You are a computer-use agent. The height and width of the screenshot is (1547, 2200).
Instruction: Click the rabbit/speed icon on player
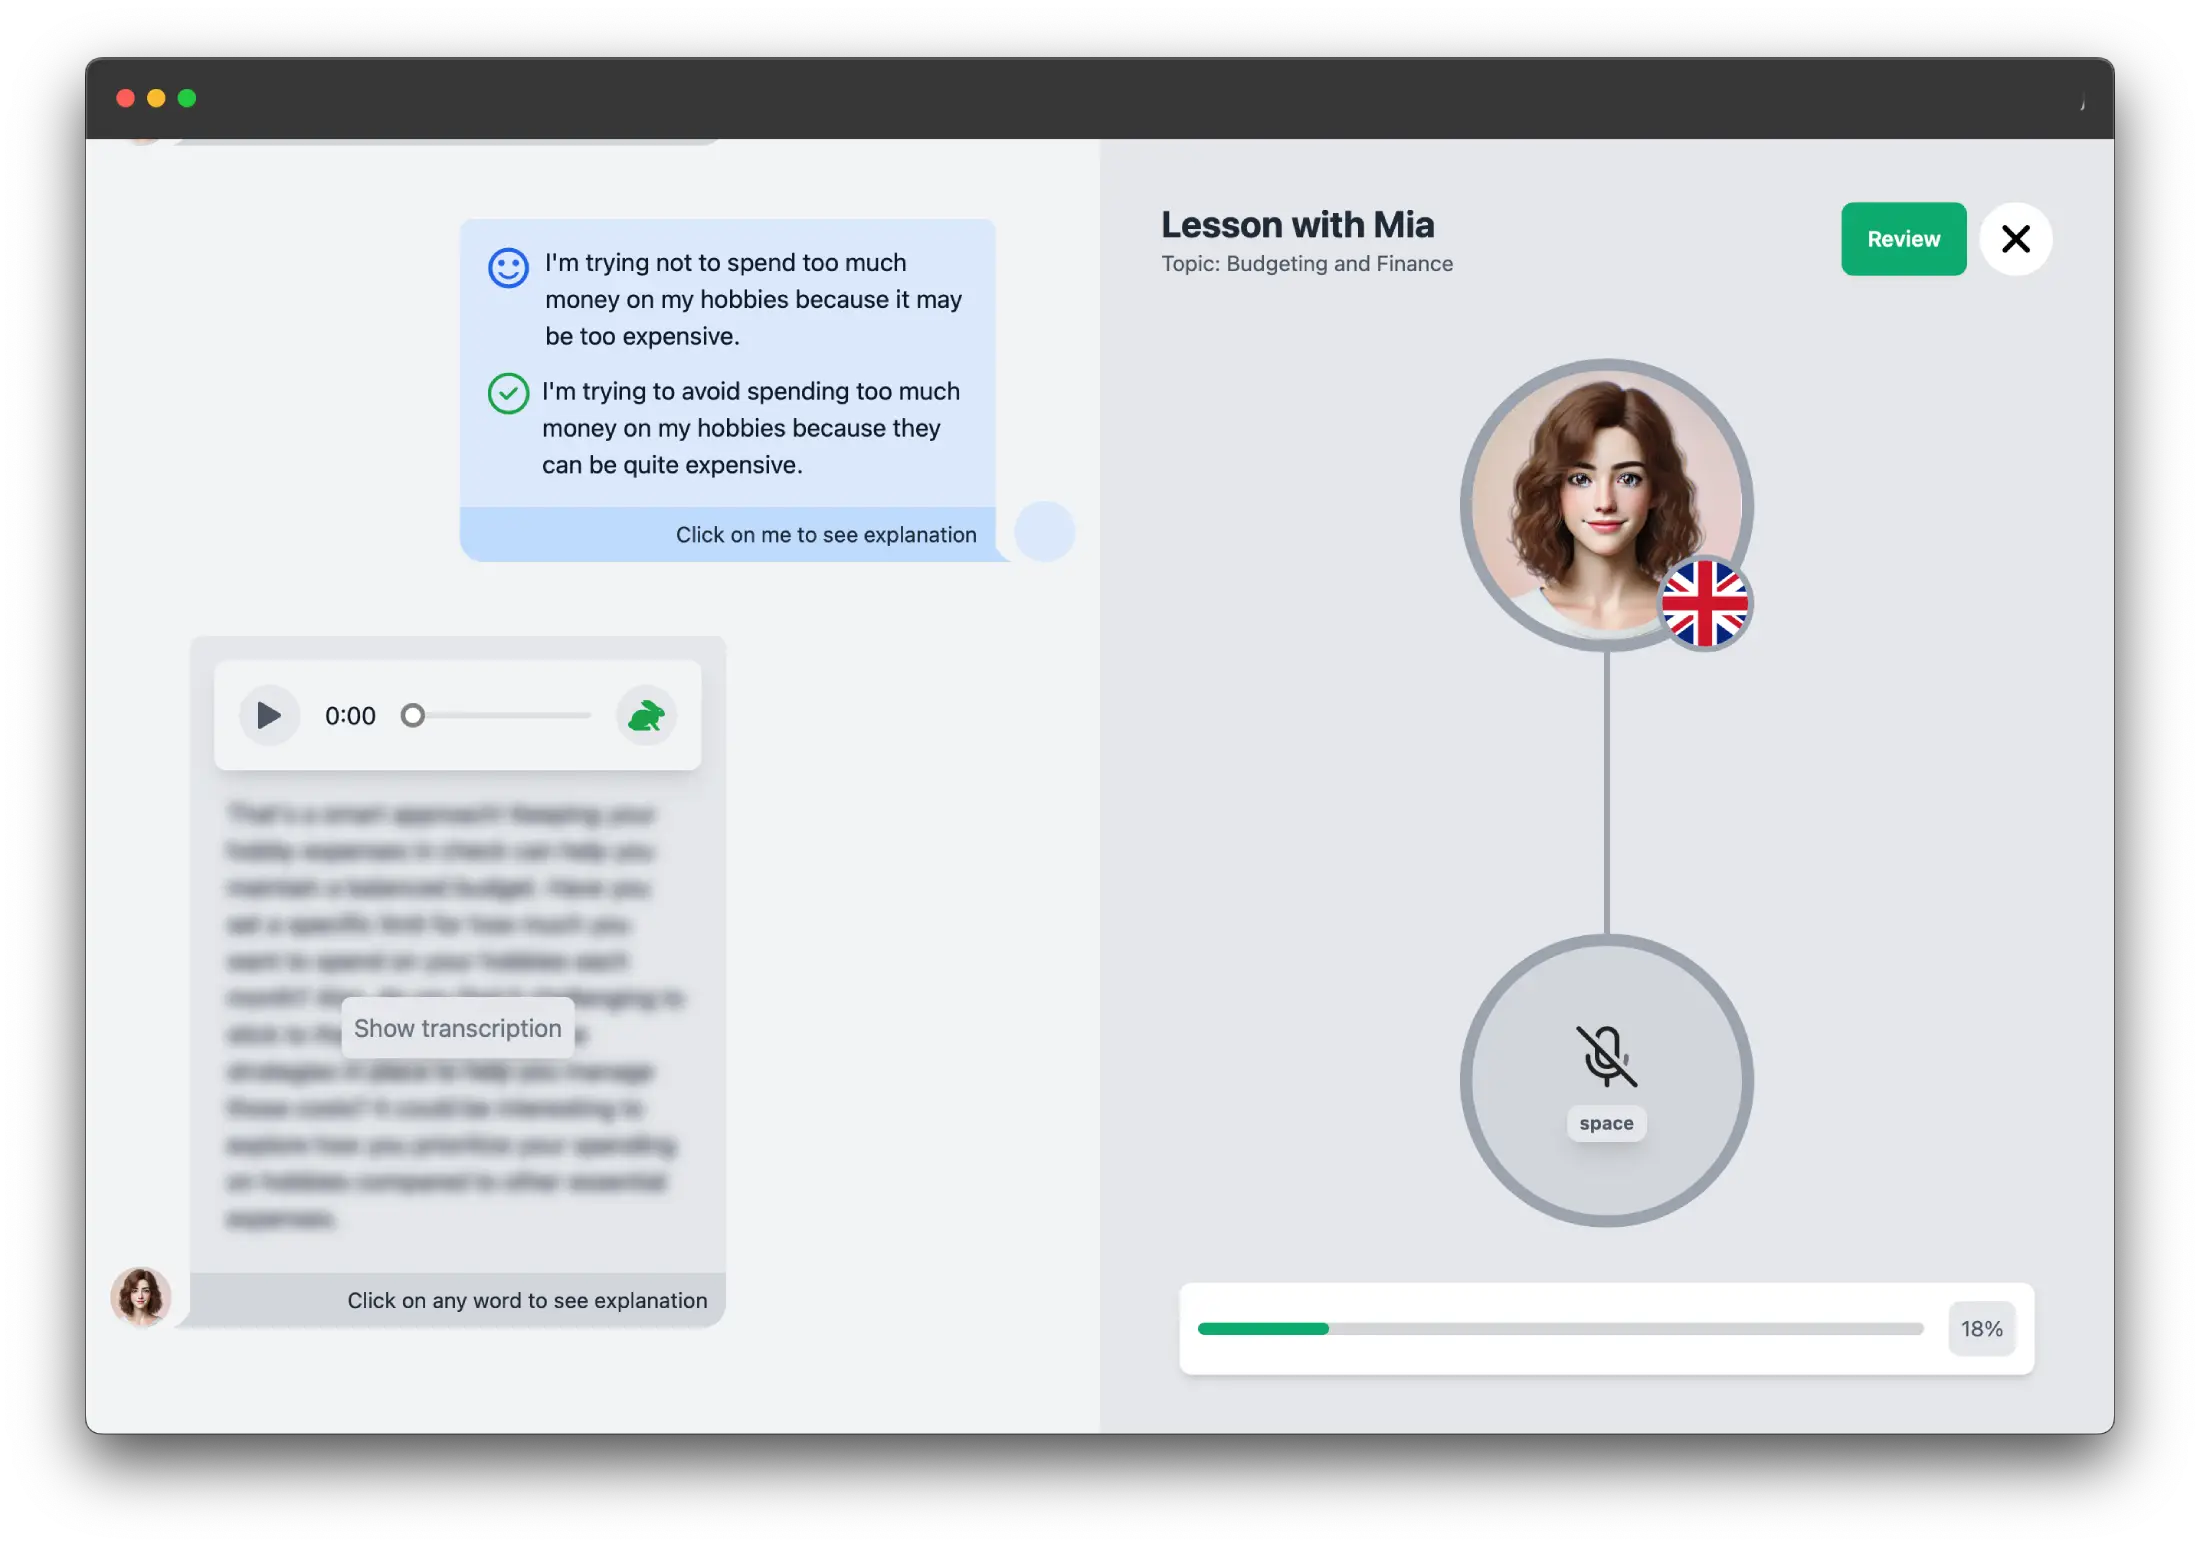click(646, 715)
